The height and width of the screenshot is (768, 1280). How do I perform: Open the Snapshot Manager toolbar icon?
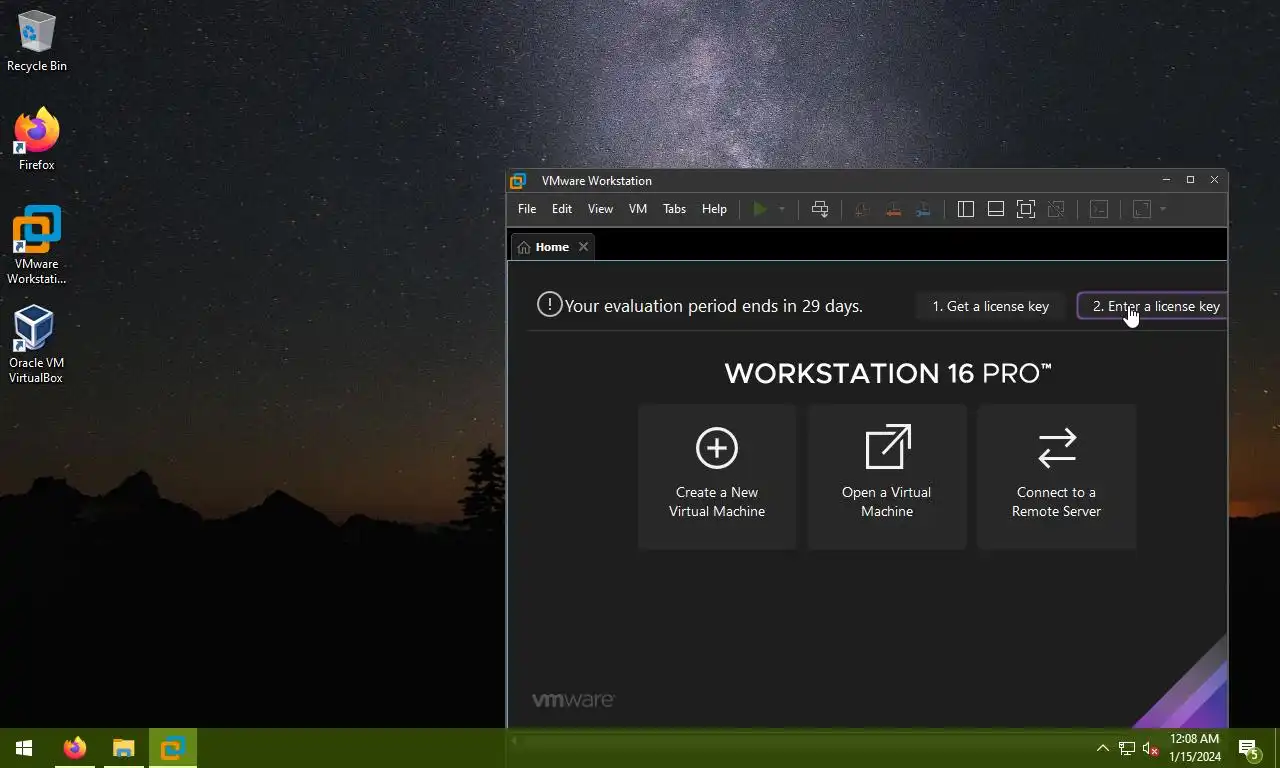click(x=923, y=209)
